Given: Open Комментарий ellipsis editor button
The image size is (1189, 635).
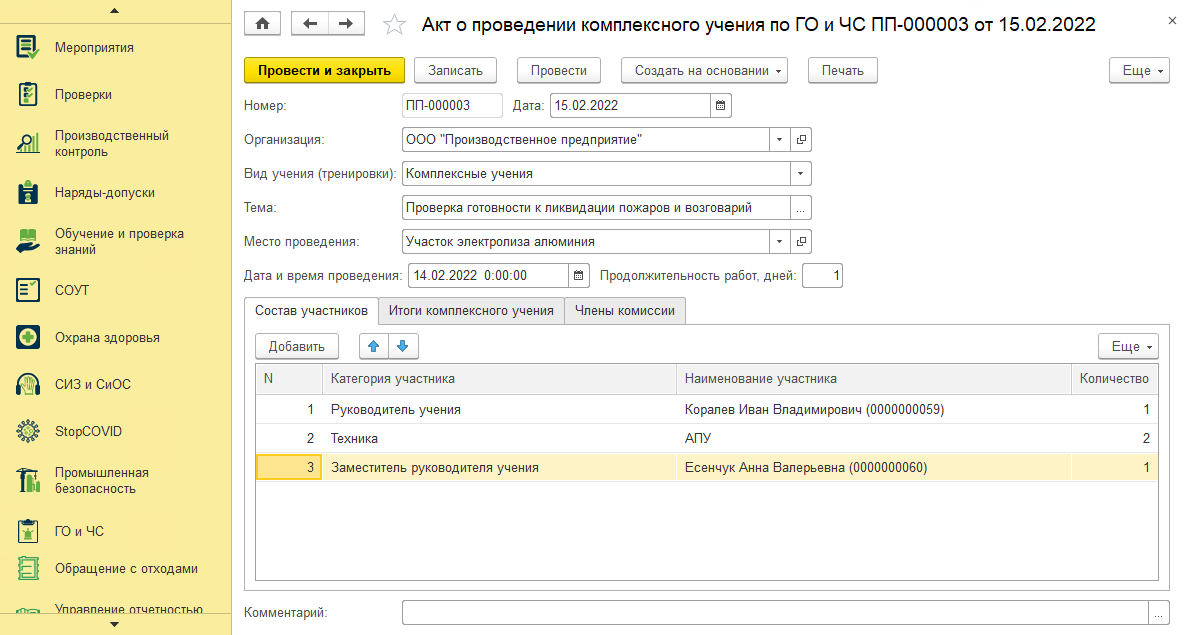Looking at the screenshot, I should pyautogui.click(x=1159, y=613).
